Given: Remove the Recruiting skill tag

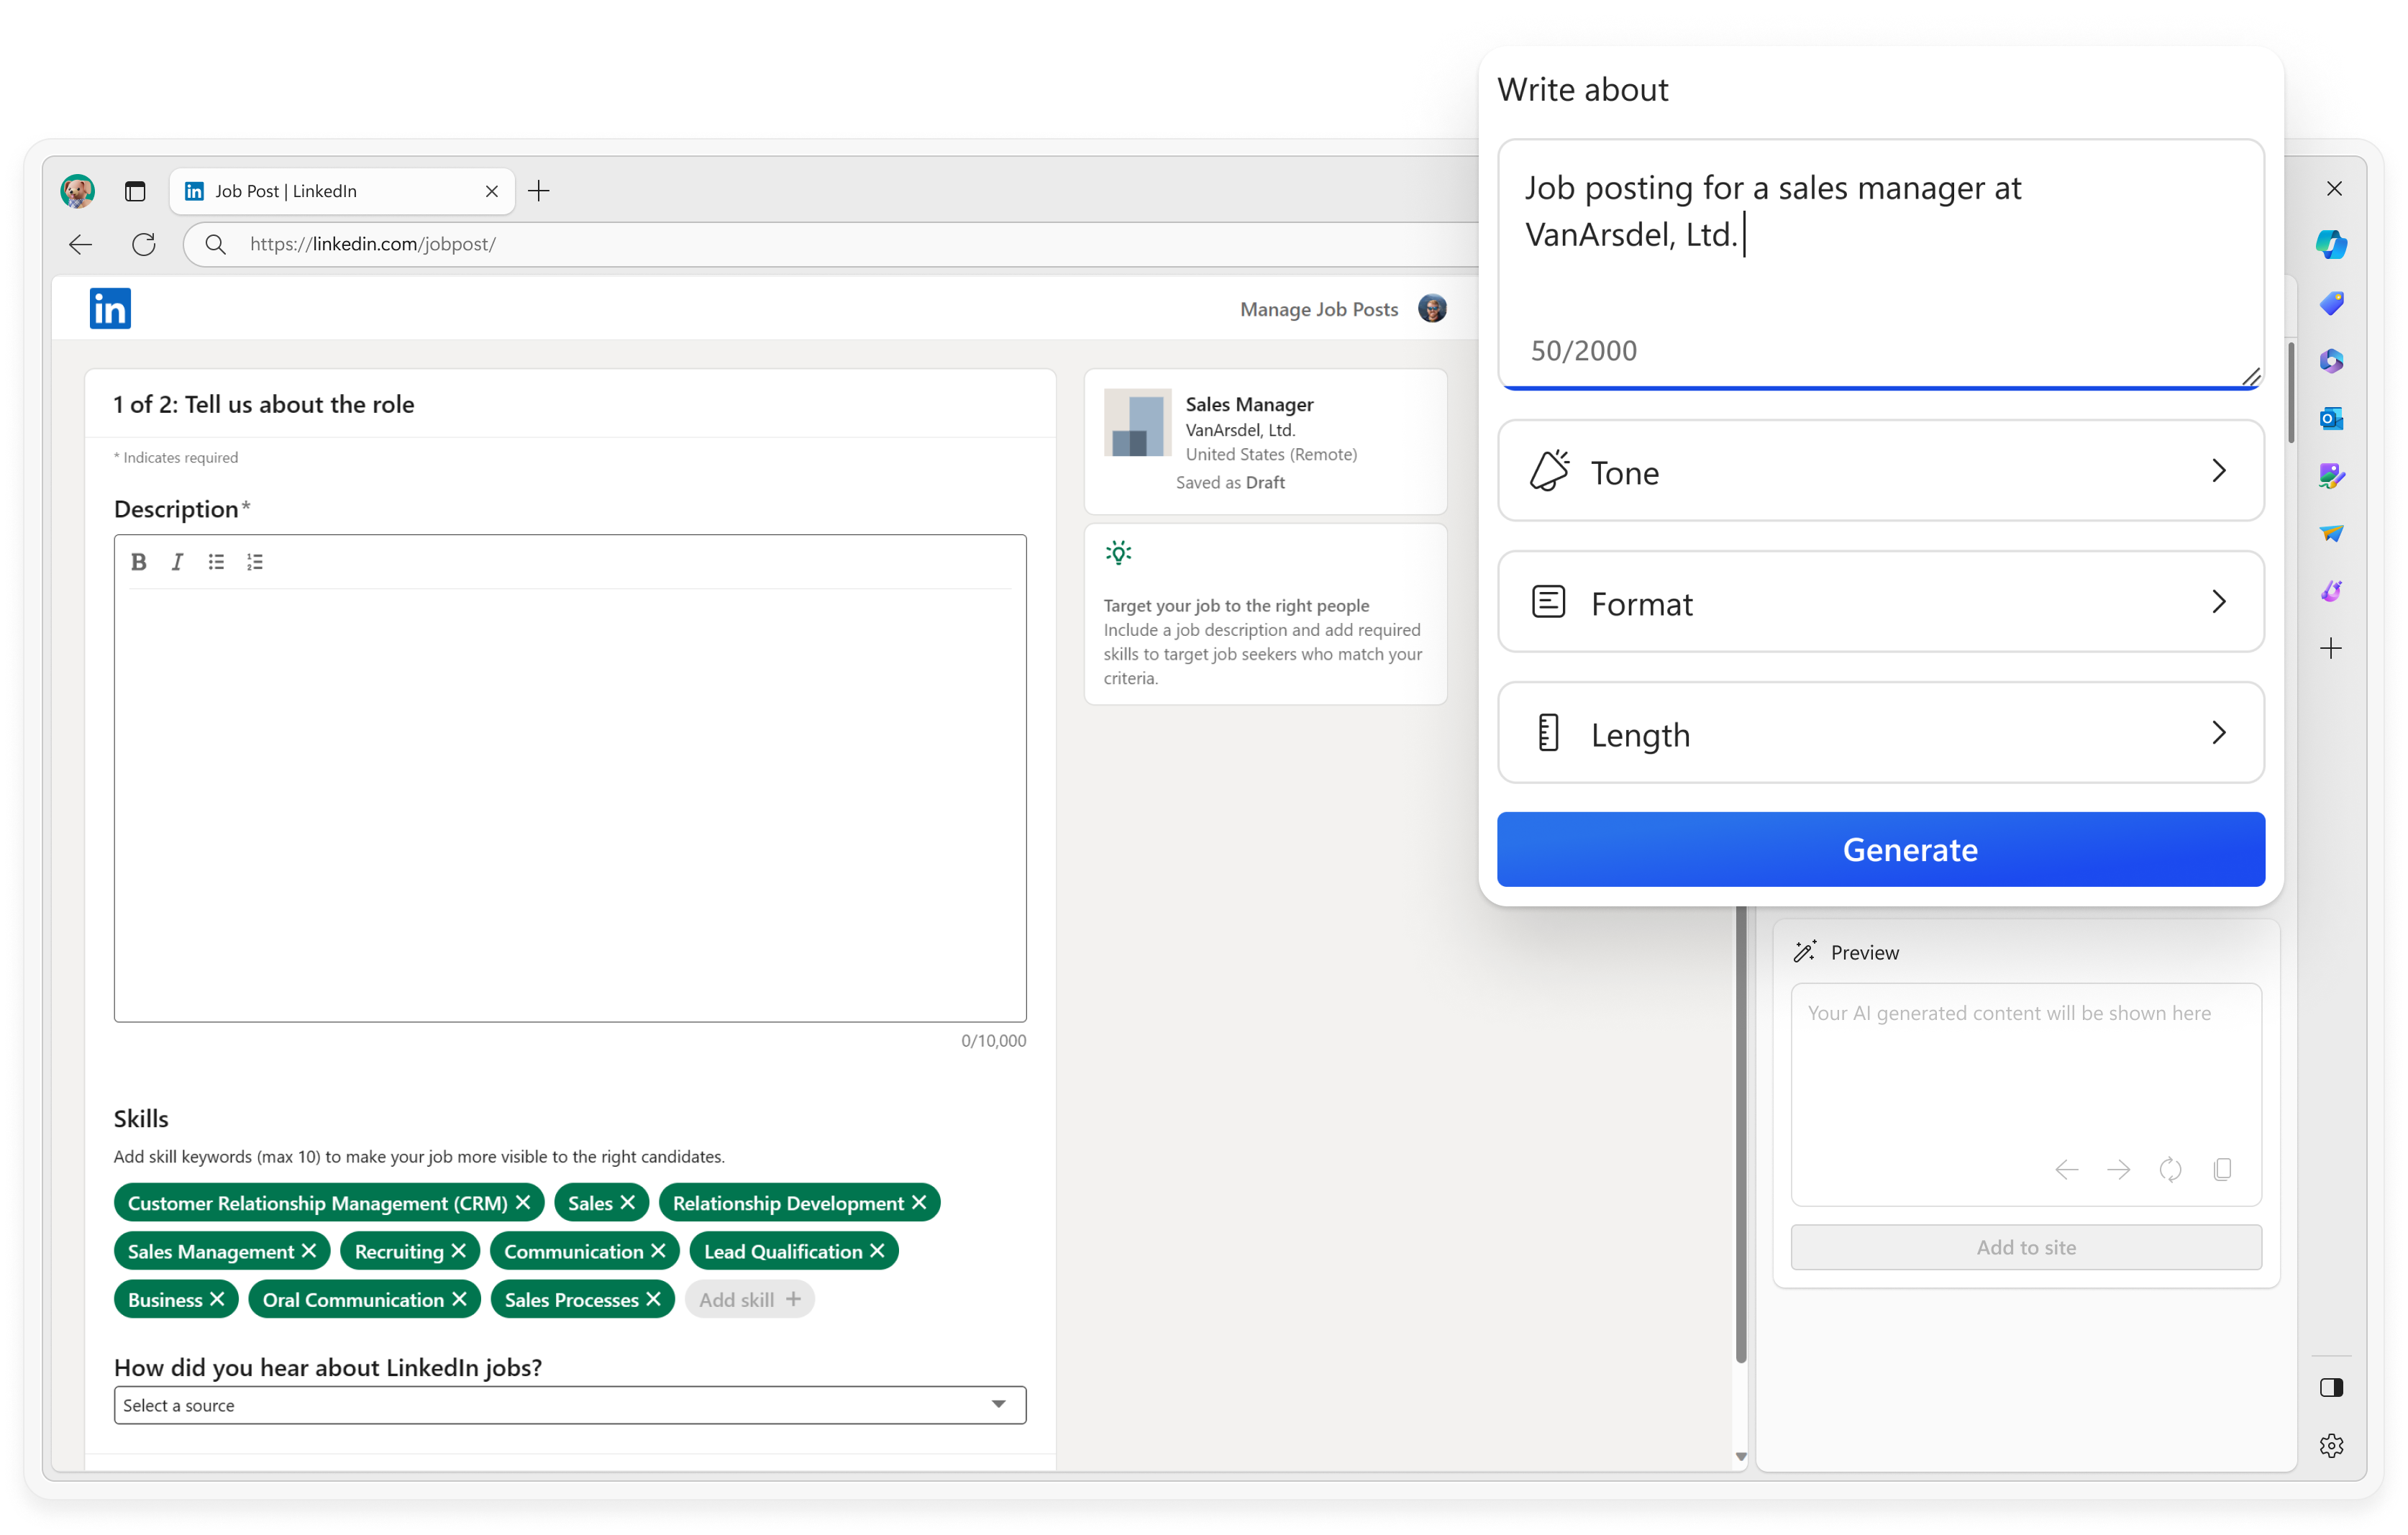Looking at the screenshot, I should pos(459,1251).
